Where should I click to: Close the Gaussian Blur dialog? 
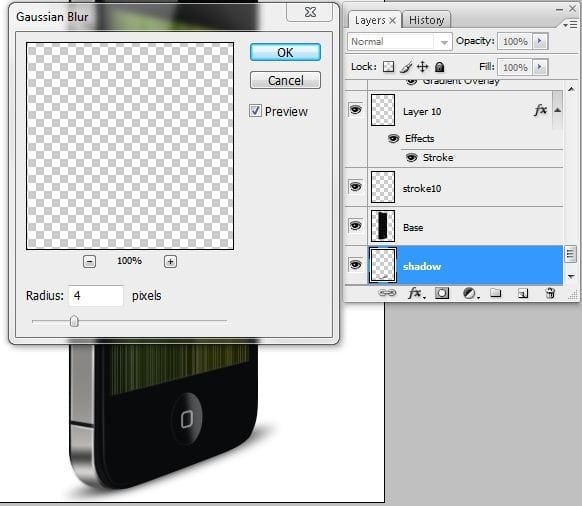[x=310, y=12]
